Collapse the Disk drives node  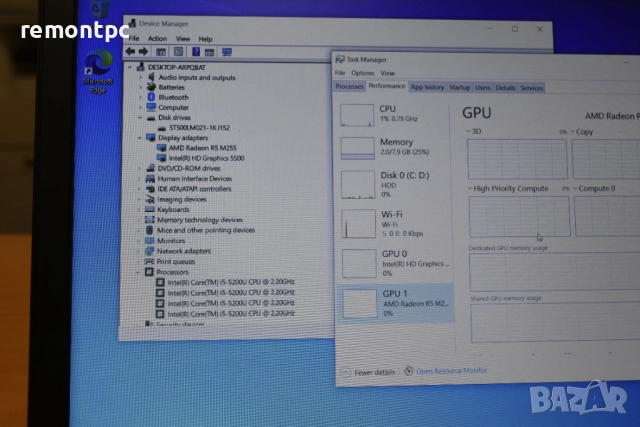click(x=140, y=118)
